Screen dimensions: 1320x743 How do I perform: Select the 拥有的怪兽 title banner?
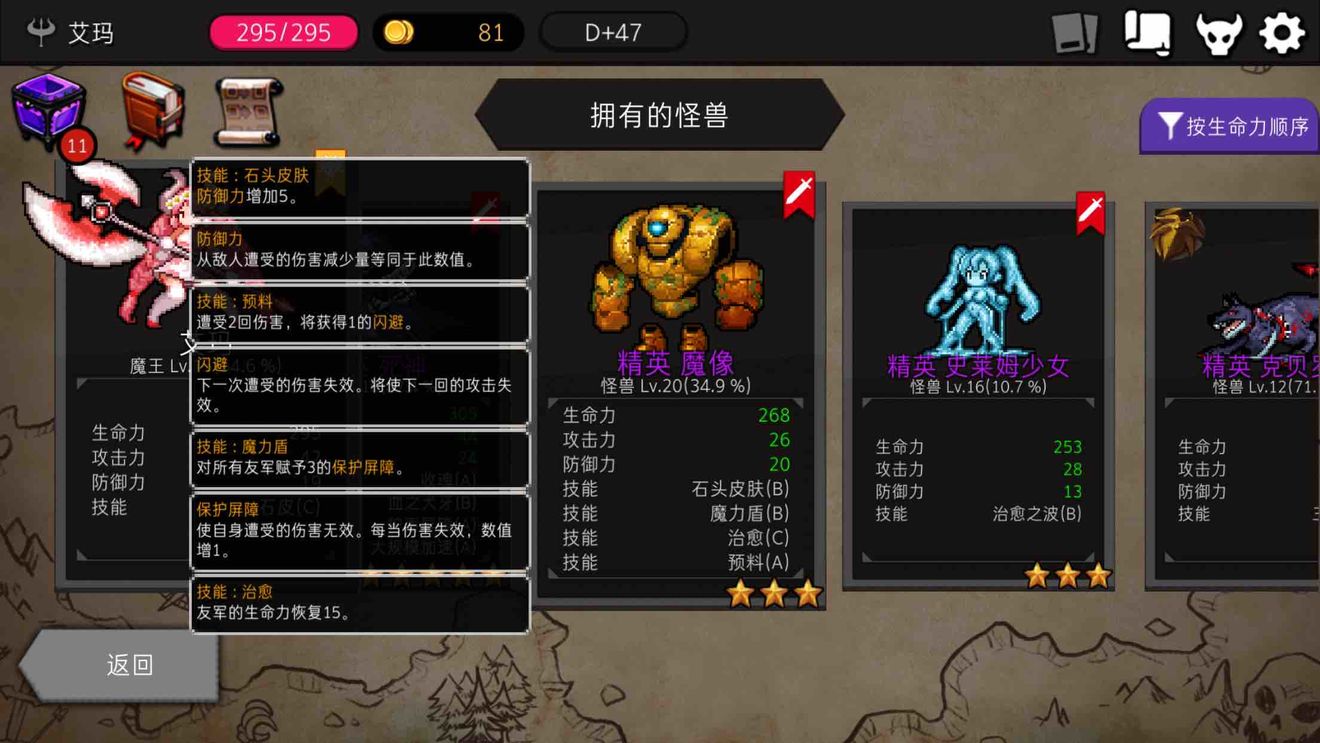point(659,116)
